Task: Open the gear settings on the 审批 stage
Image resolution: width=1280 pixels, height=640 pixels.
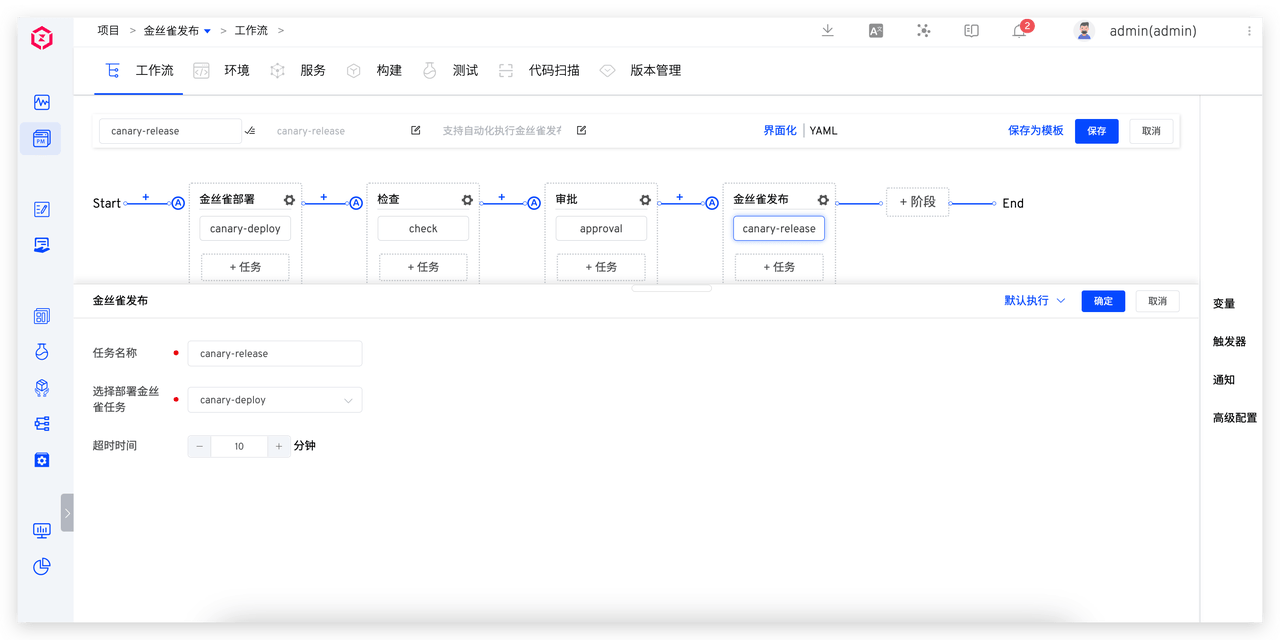Action: (x=644, y=199)
